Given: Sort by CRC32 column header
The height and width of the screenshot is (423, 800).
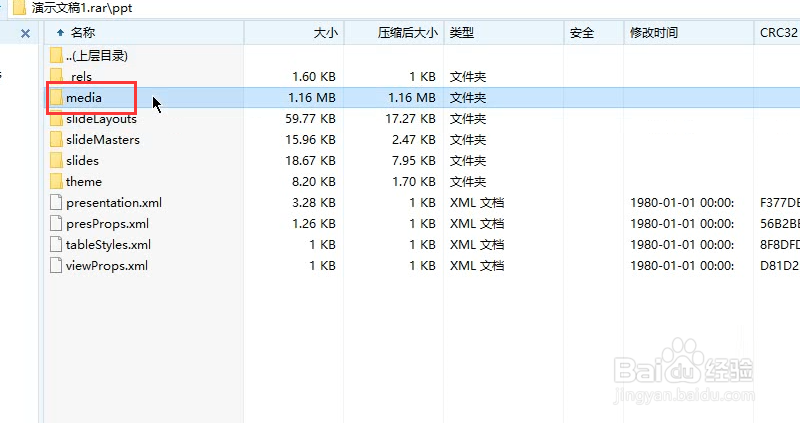Looking at the screenshot, I should (x=777, y=33).
